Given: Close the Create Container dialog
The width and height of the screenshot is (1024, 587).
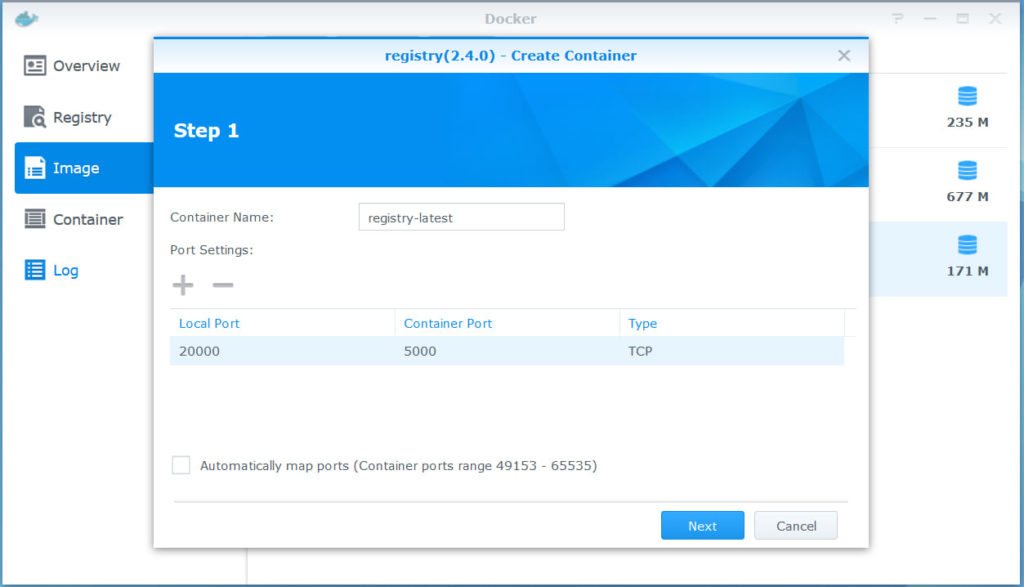Looking at the screenshot, I should click(844, 56).
